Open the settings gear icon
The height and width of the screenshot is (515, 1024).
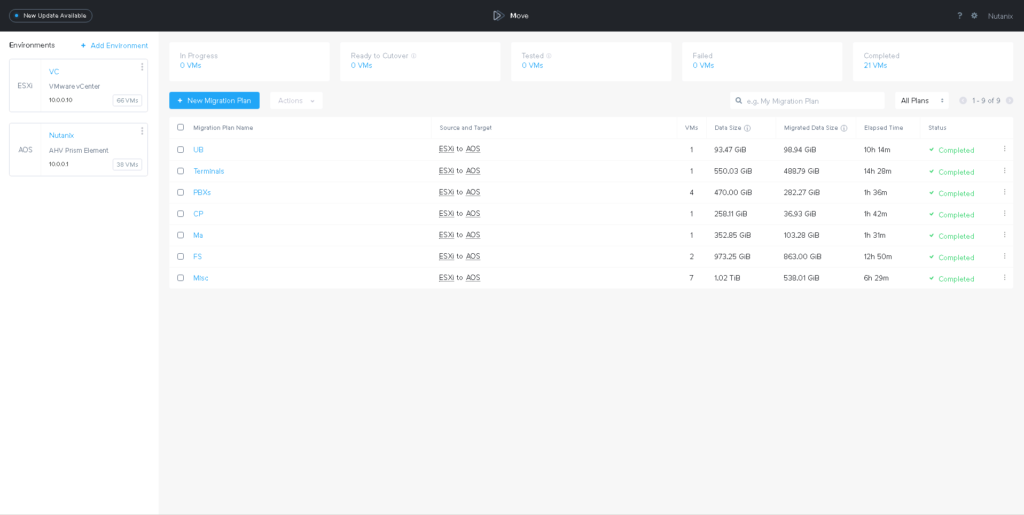pos(974,16)
